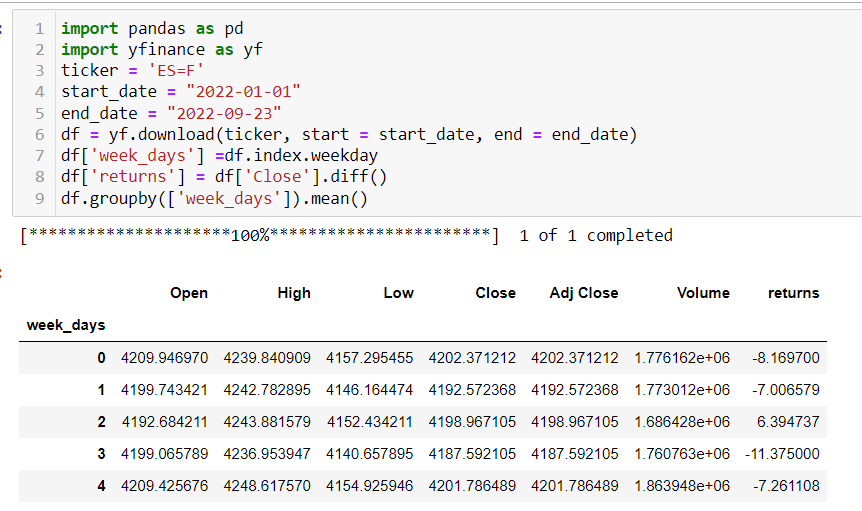Click Low value 4152.434211
Viewport: 862px width, 511px height.
coord(369,422)
